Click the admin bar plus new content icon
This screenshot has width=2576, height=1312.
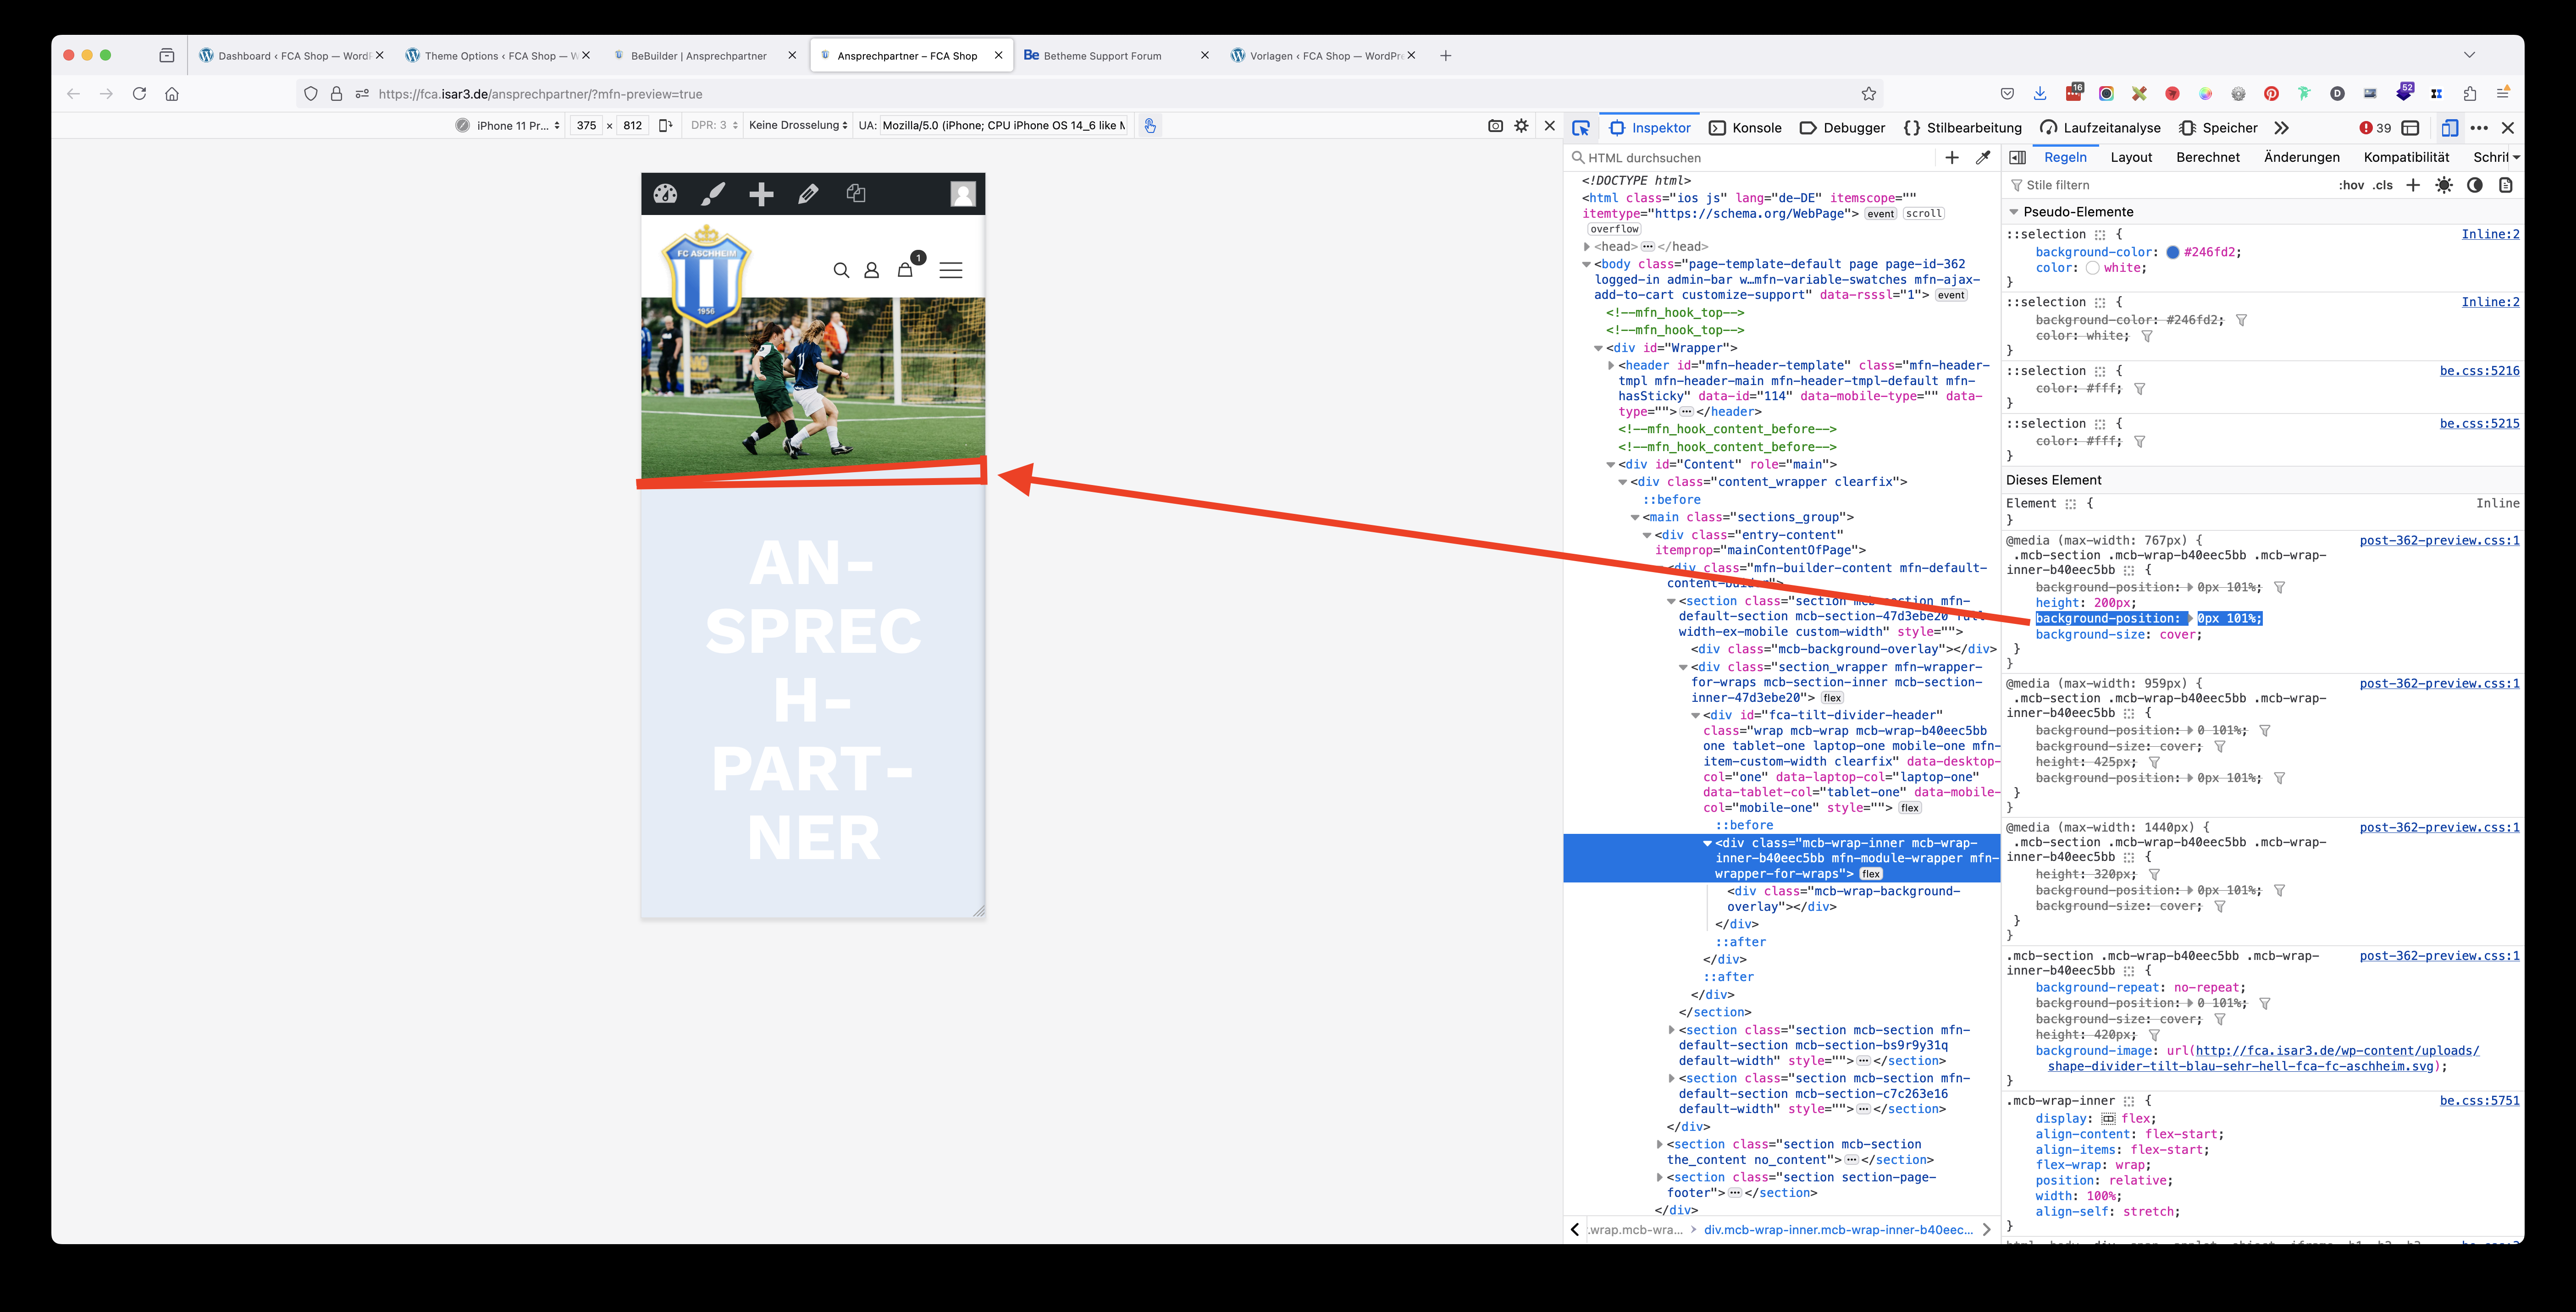point(761,194)
